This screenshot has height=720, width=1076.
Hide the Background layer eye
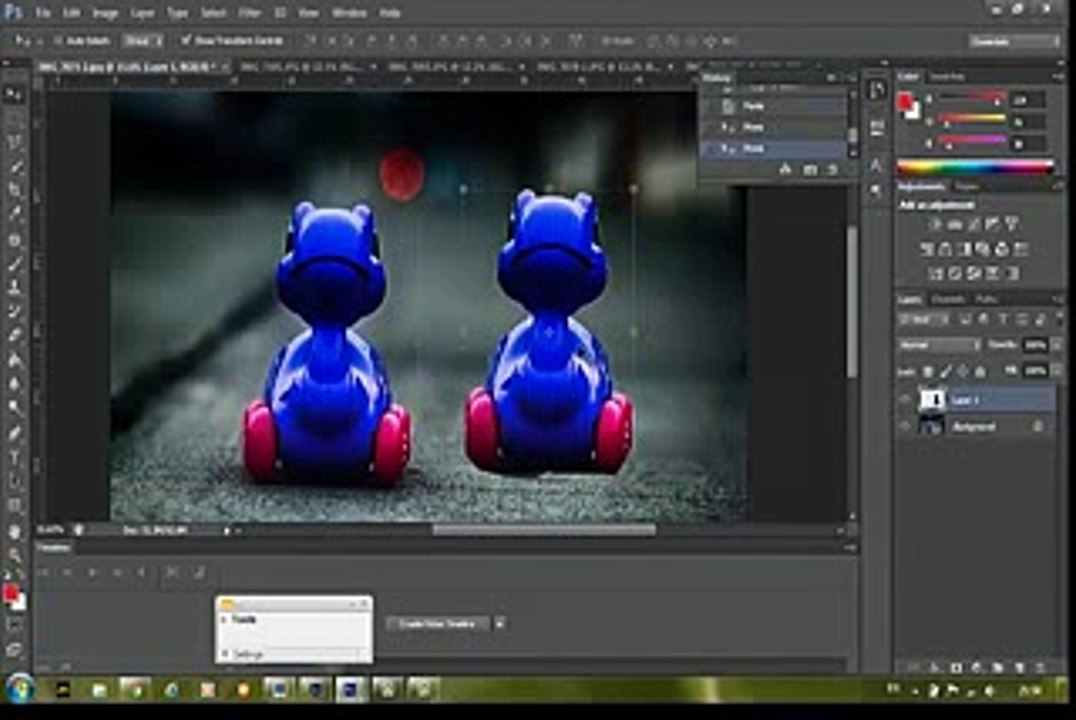906,426
